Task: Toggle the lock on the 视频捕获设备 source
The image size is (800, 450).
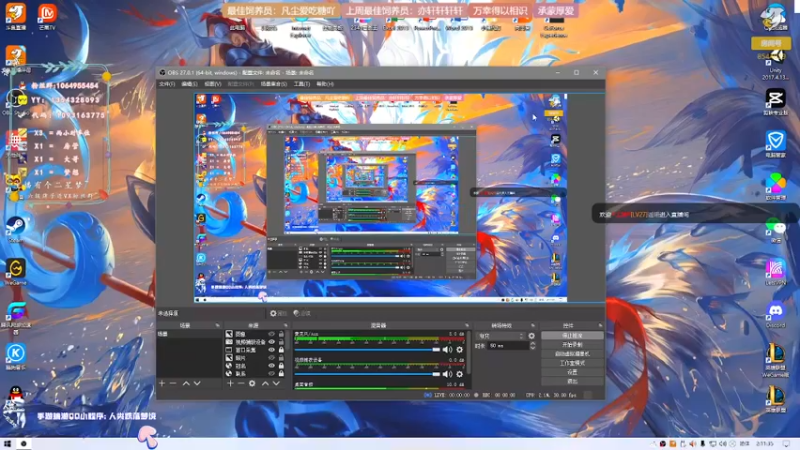Action: tap(281, 342)
